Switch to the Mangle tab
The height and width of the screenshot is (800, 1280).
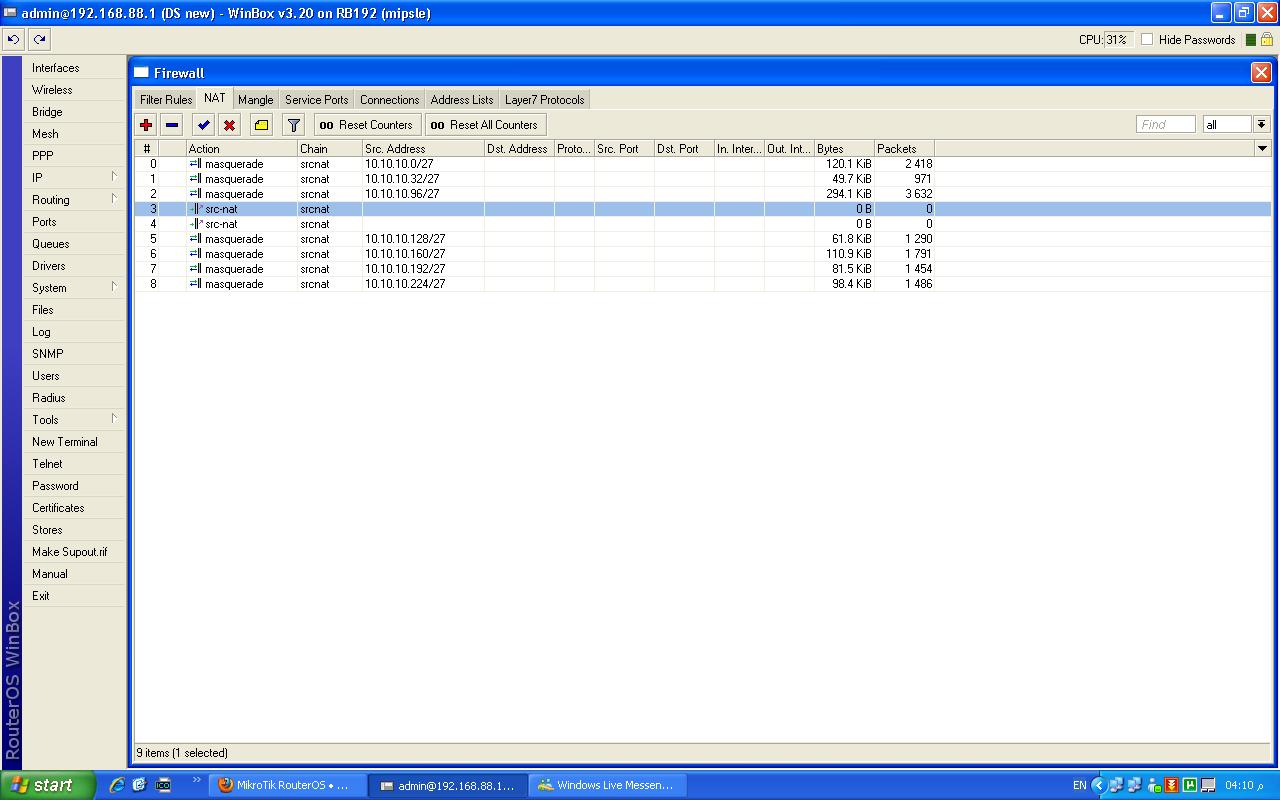click(x=256, y=99)
